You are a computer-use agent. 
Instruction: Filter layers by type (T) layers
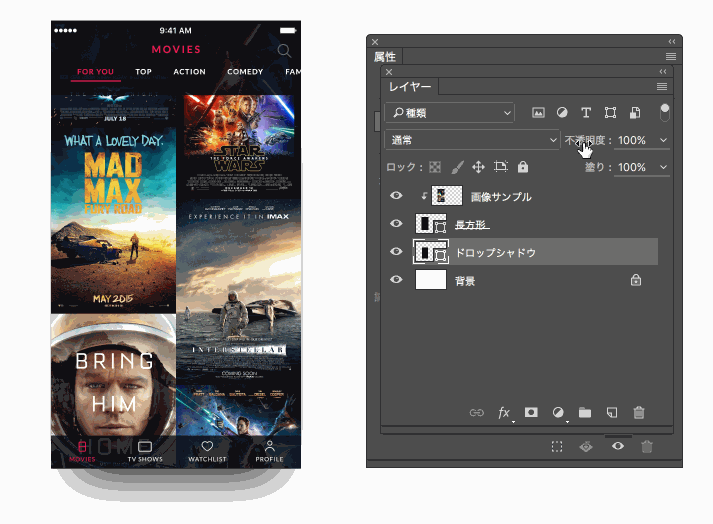coord(586,113)
